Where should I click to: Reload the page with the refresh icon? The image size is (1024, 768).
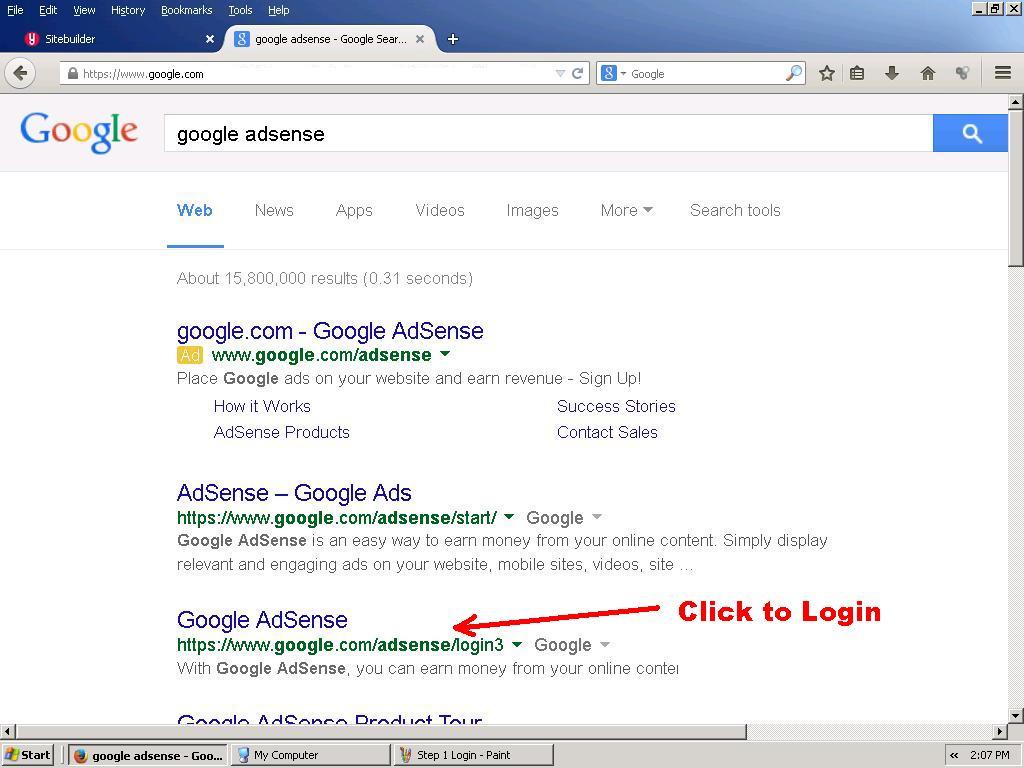click(x=577, y=74)
